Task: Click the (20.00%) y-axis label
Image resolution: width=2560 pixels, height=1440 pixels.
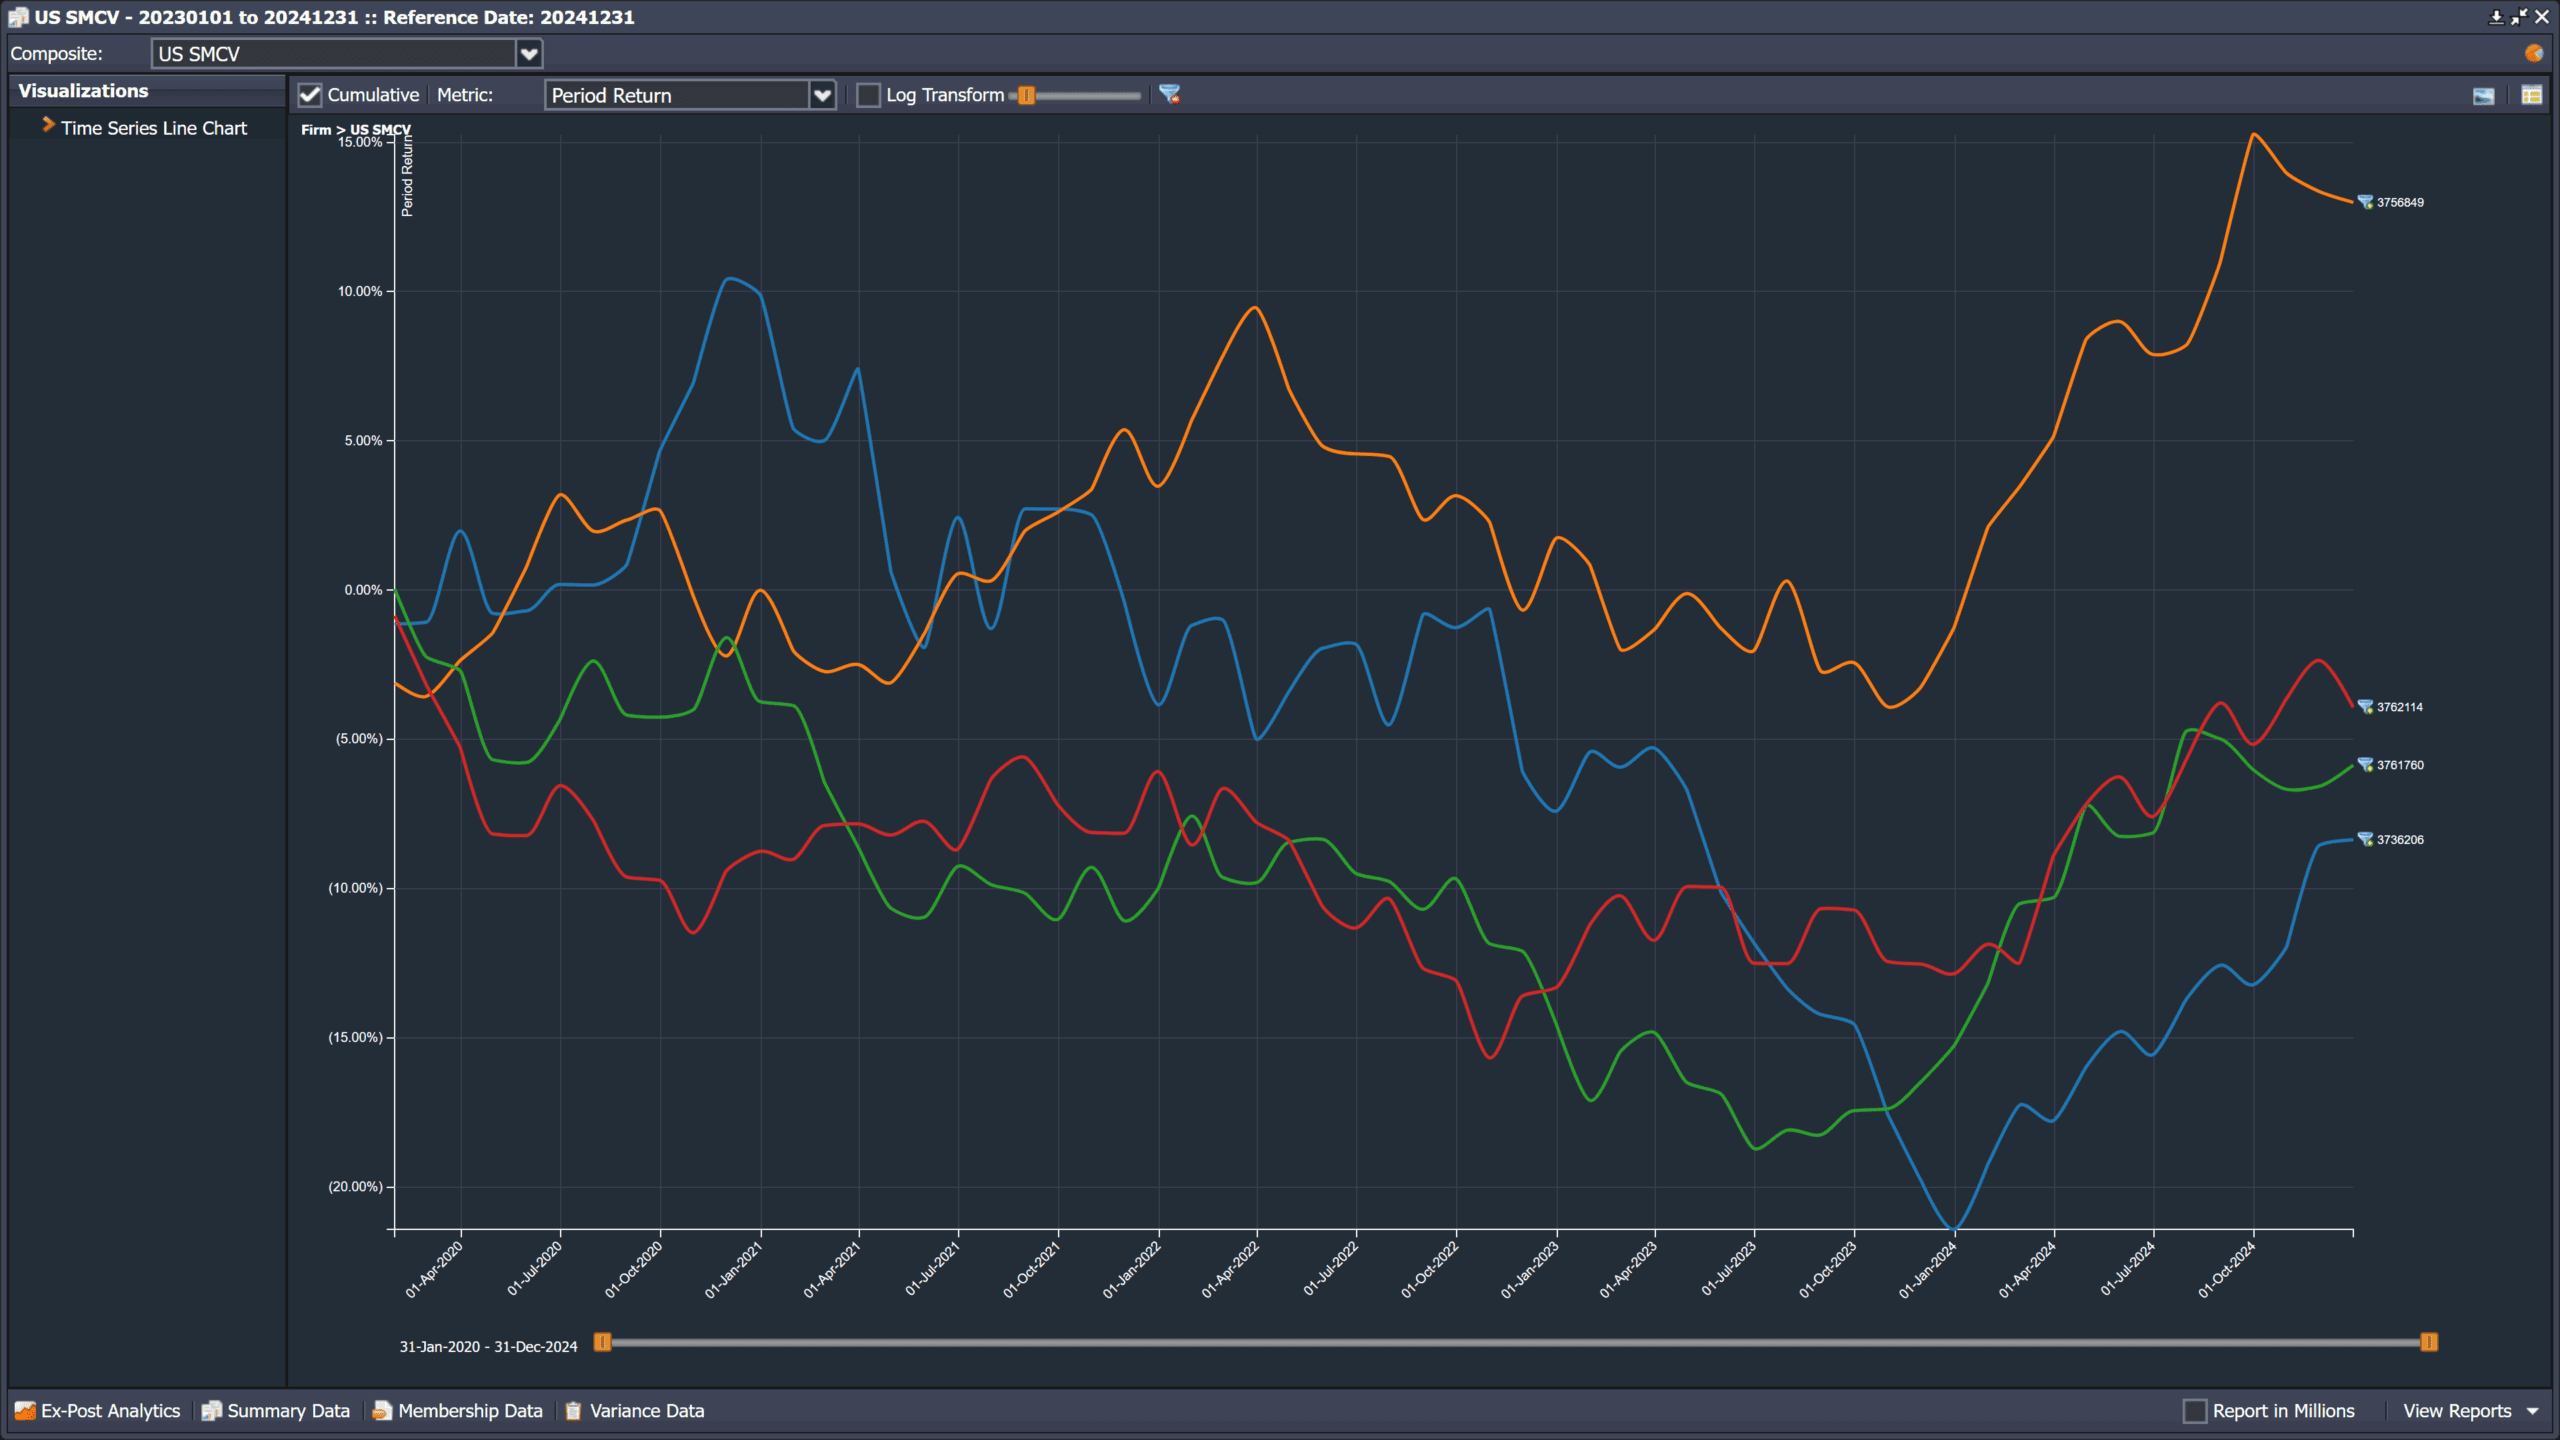Action: (356, 1187)
